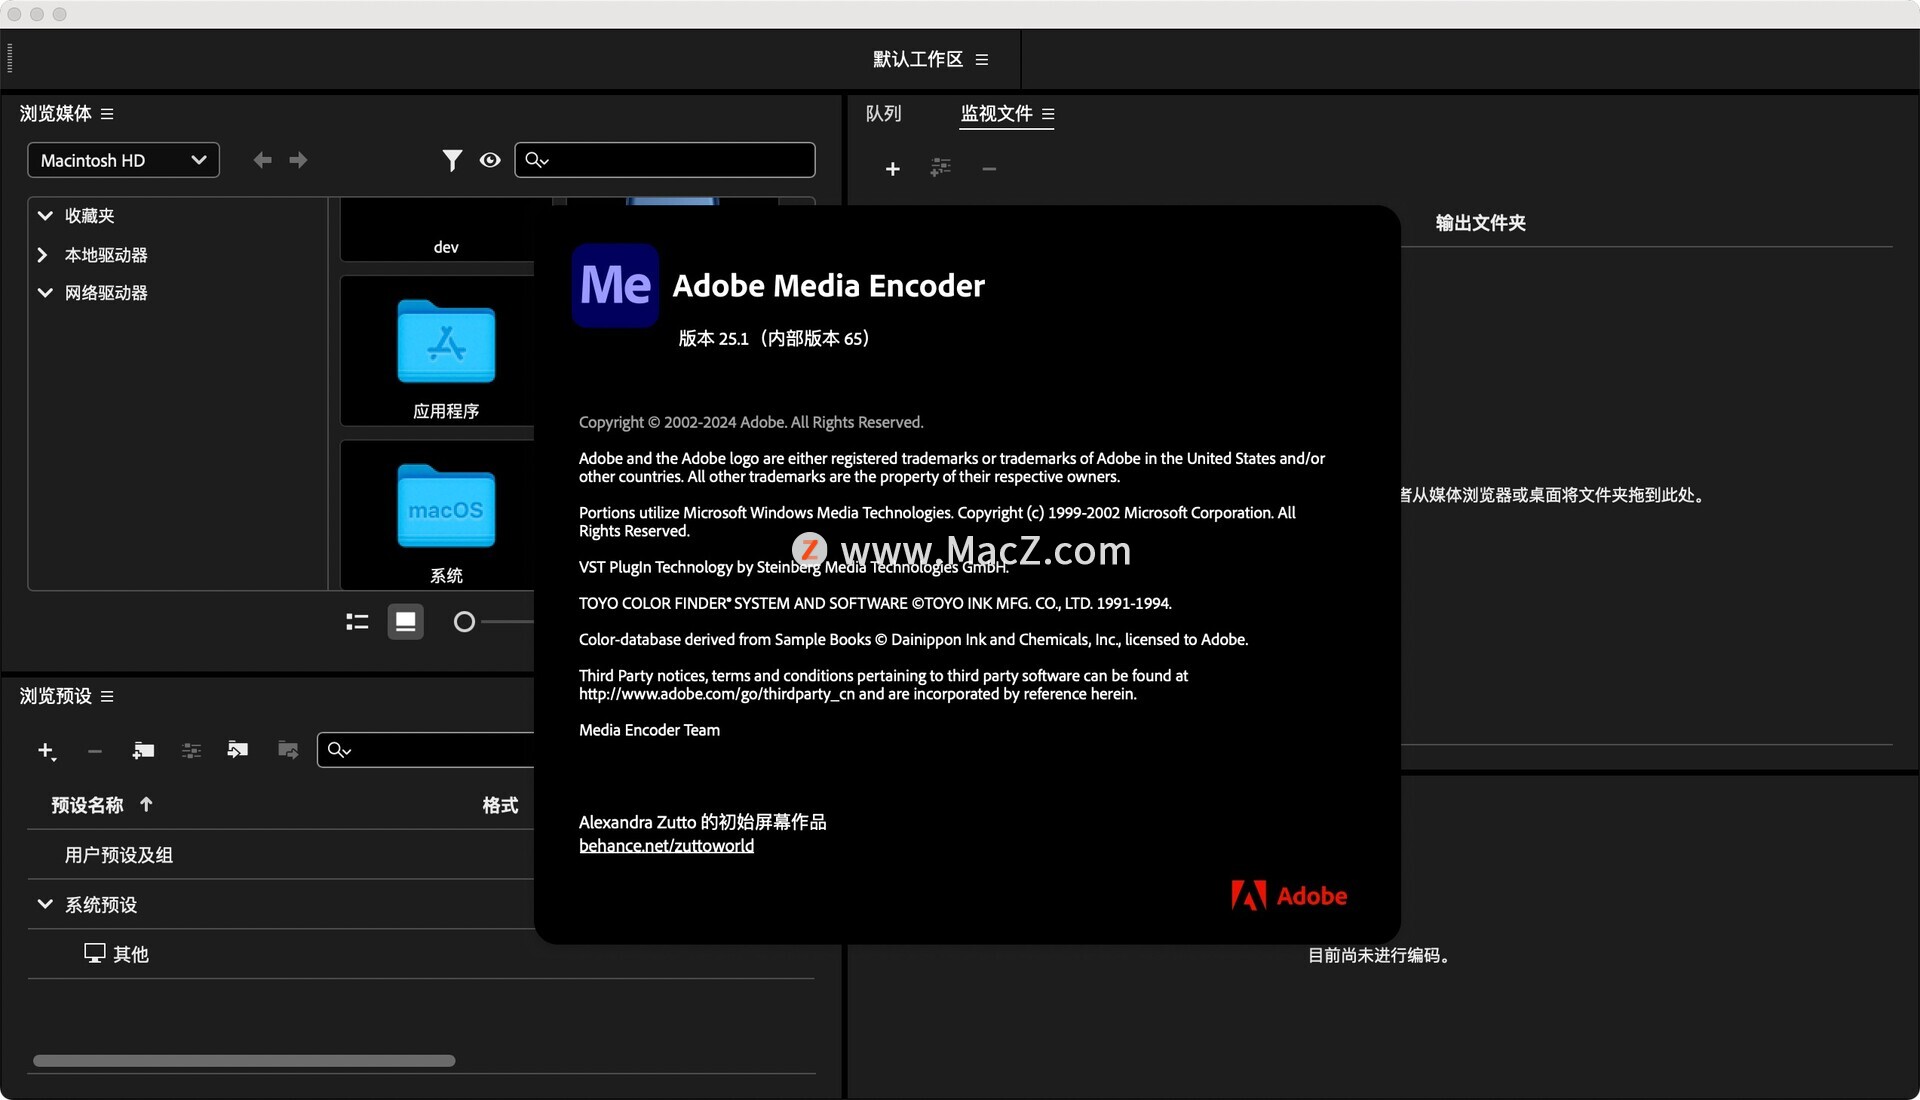Switch to the 队列 queue tab
This screenshot has height=1100, width=1920.
[884, 114]
